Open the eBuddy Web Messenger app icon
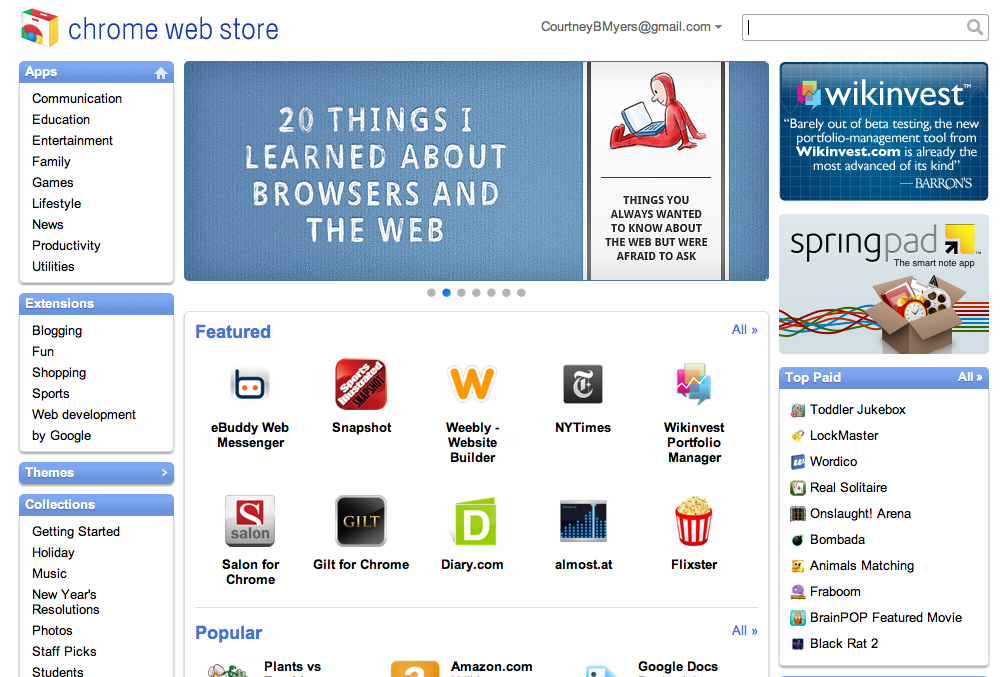 click(x=250, y=384)
